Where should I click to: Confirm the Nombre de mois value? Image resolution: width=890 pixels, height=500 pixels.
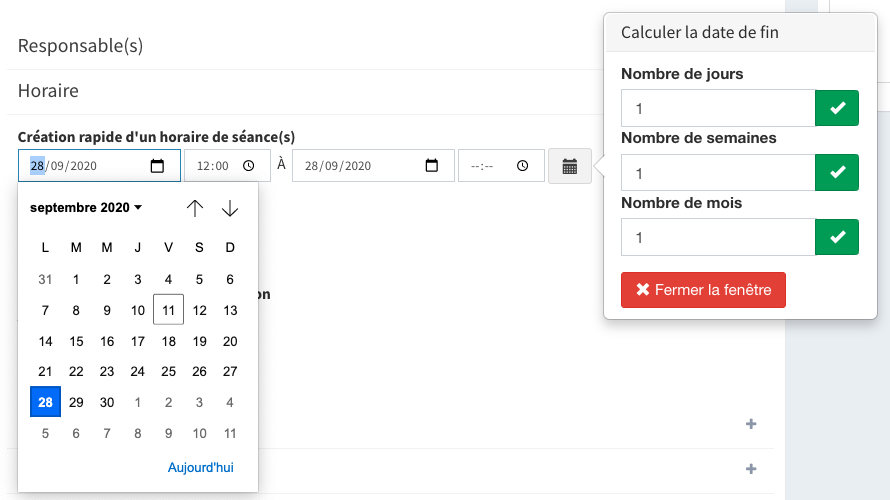coord(837,237)
